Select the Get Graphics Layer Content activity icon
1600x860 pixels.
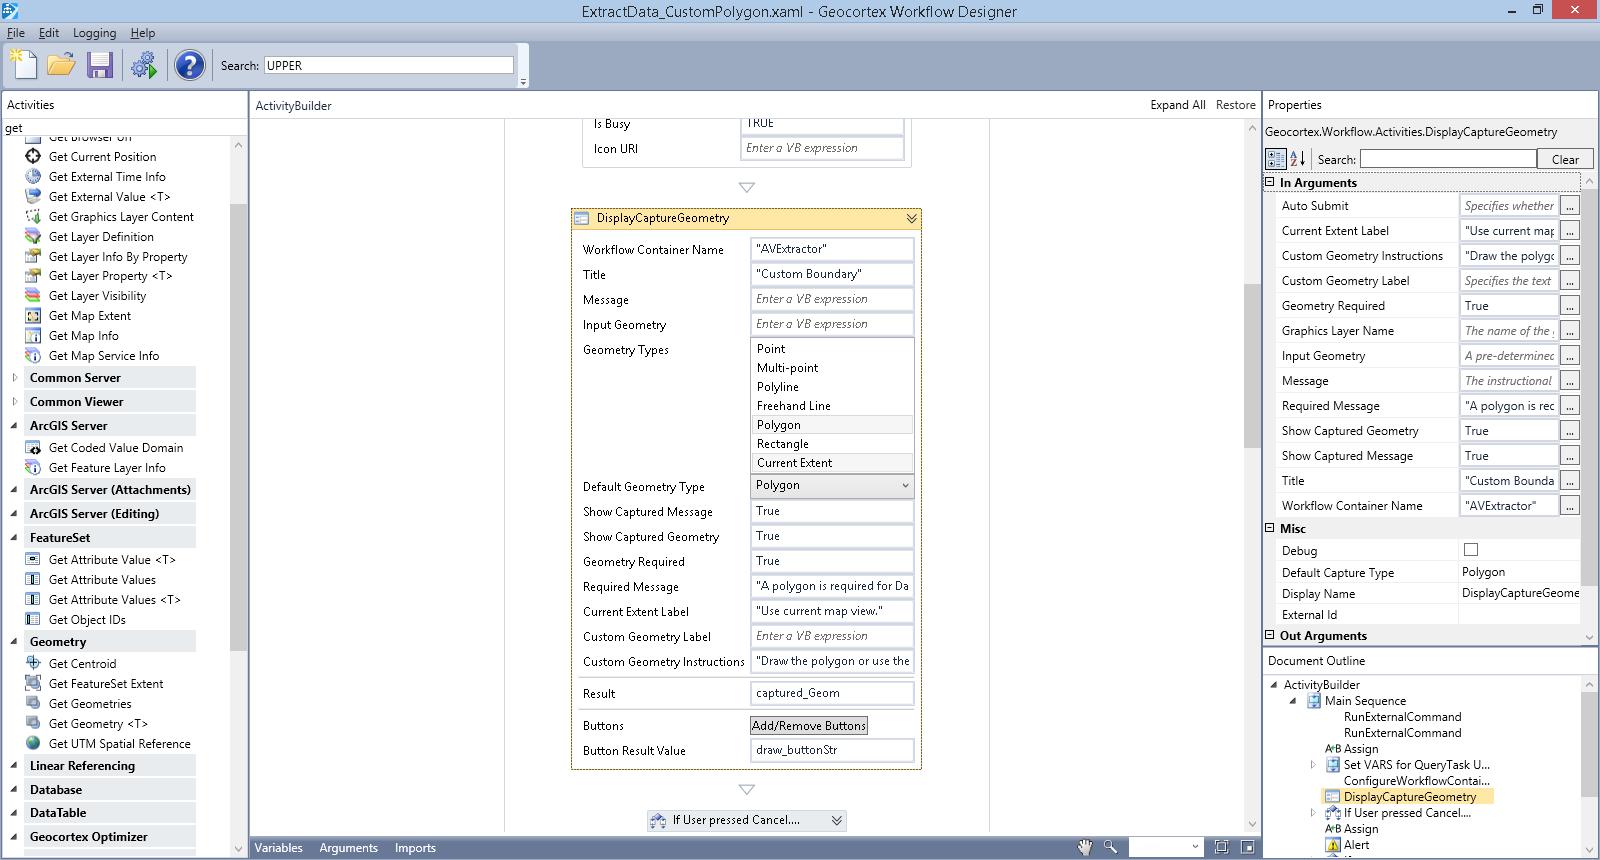pyautogui.click(x=33, y=216)
